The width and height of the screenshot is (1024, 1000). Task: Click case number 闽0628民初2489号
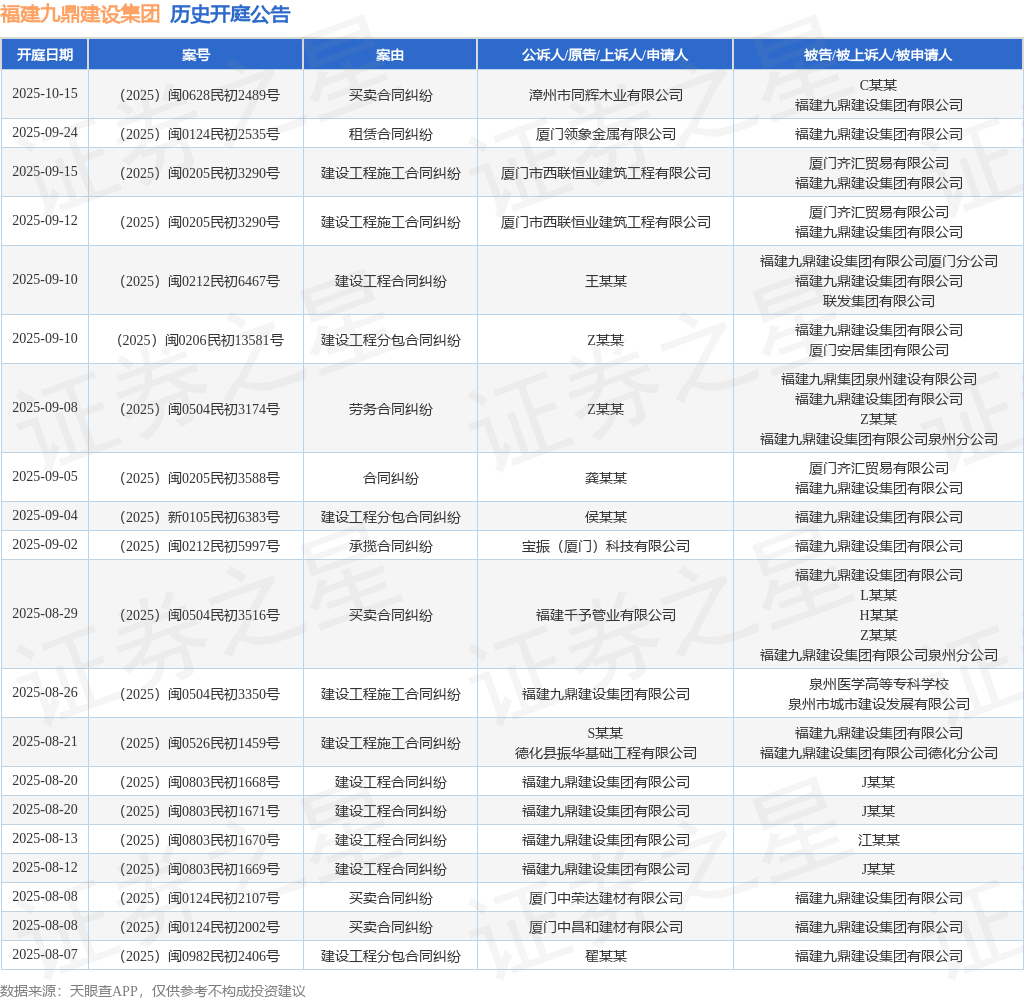200,95
